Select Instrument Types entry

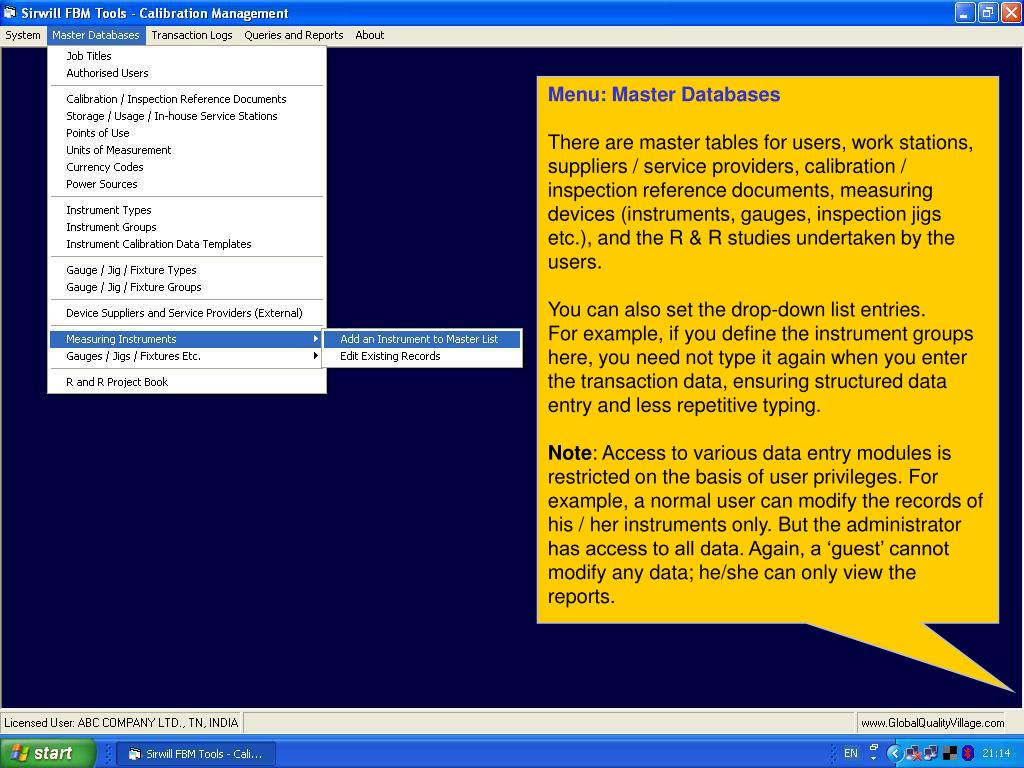point(187,210)
